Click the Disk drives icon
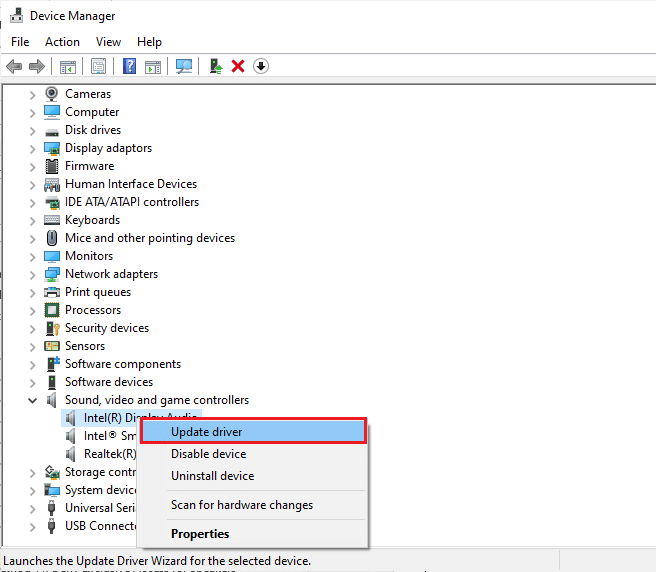The image size is (656, 572). tap(51, 131)
